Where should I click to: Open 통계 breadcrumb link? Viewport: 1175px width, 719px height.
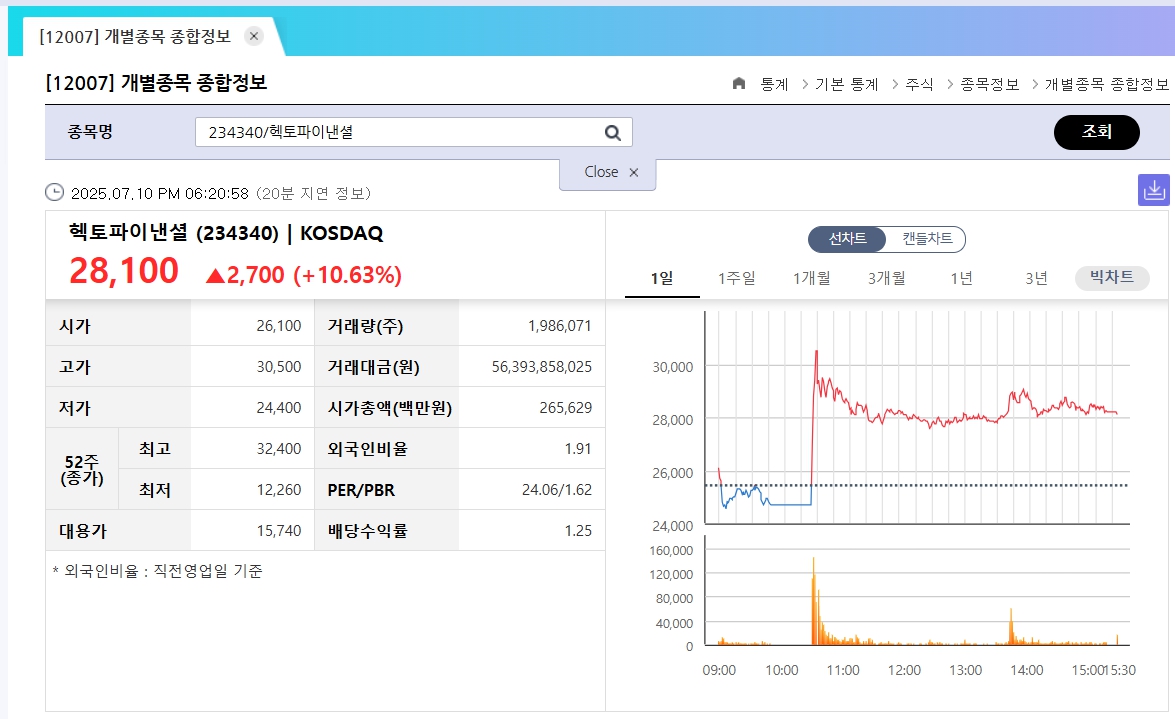click(x=774, y=85)
